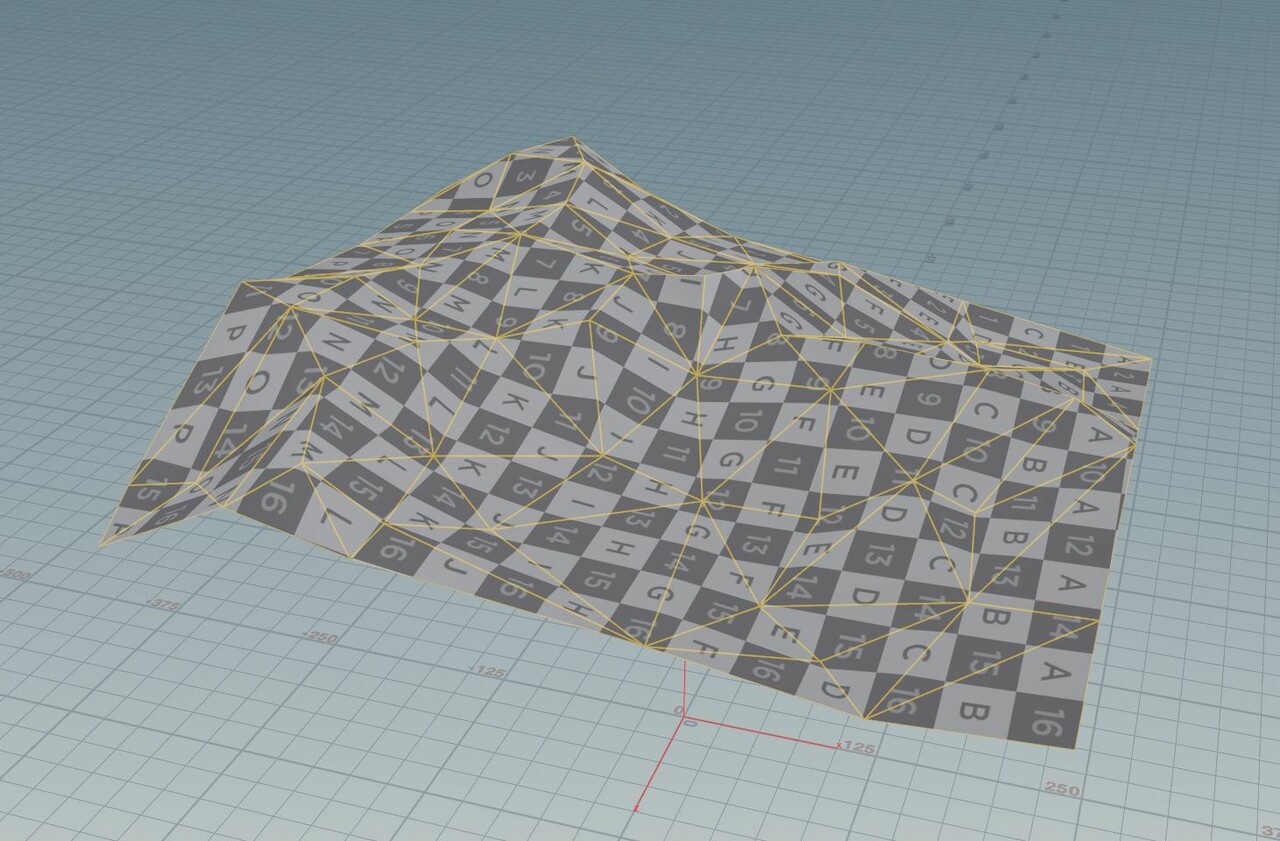Click the "250" grid ruler label

click(1062, 789)
